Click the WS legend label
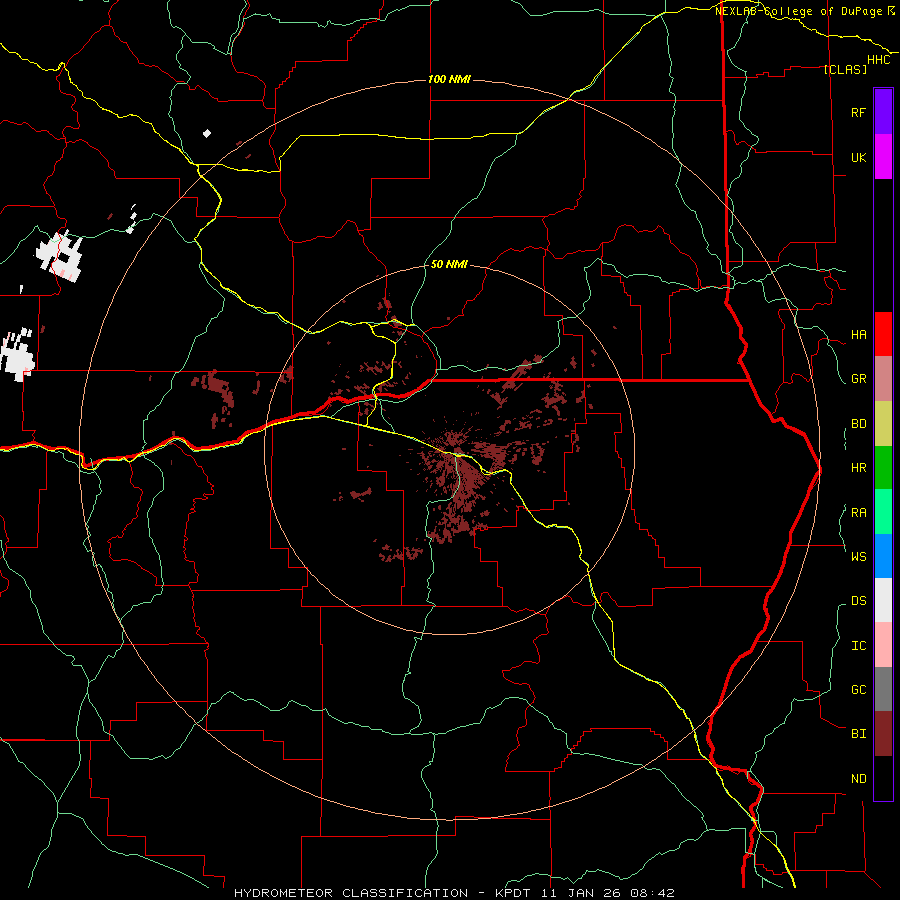900x900 pixels. (x=858, y=557)
